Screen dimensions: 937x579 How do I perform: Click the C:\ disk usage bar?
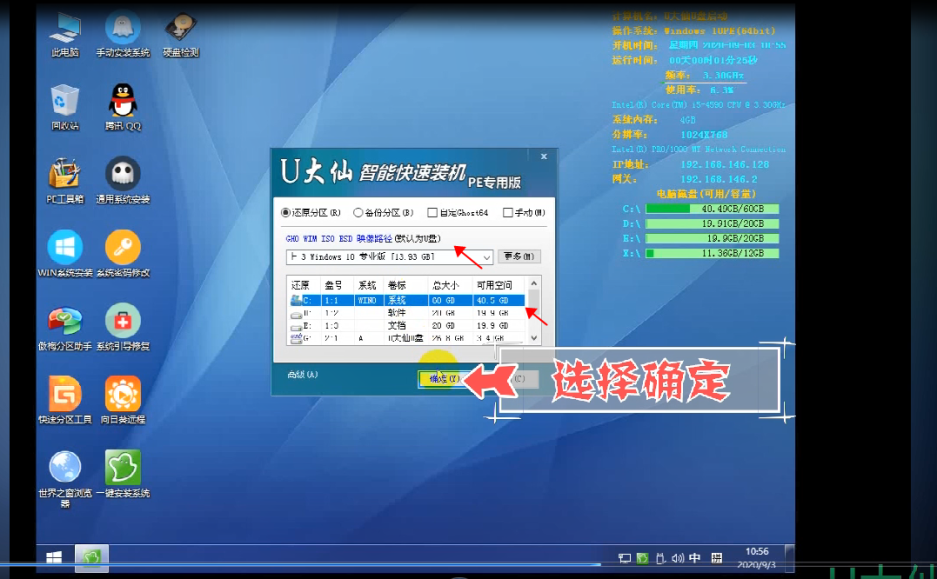pyautogui.click(x=712, y=209)
